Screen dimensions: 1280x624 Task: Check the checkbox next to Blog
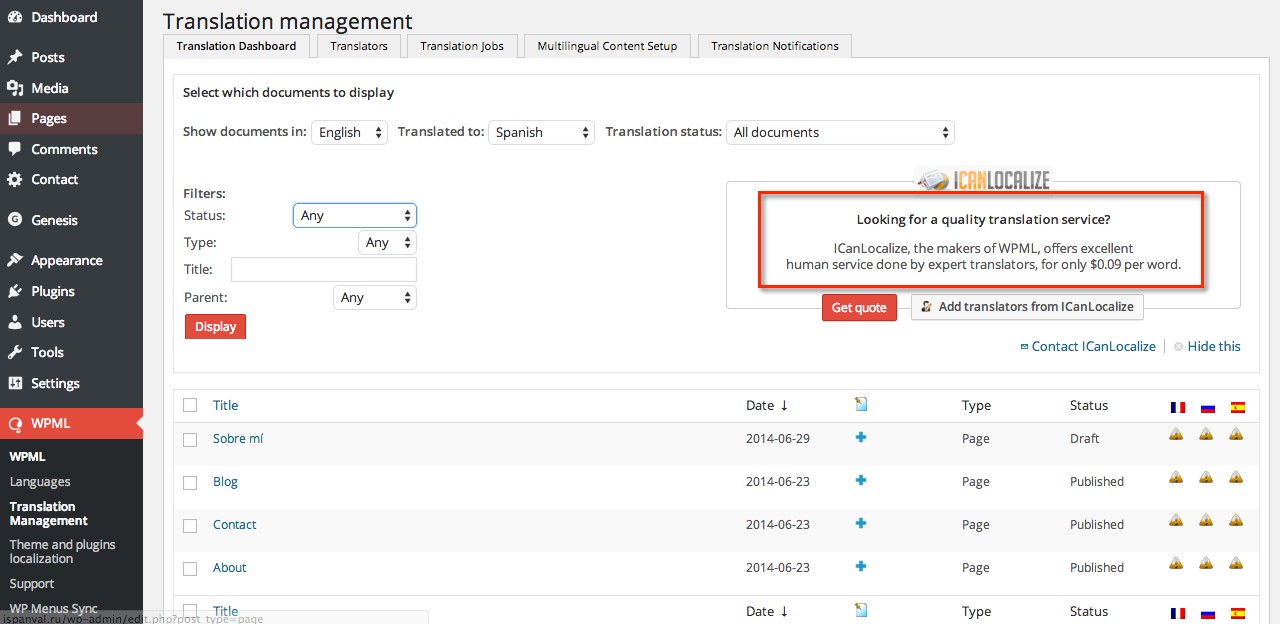[190, 482]
